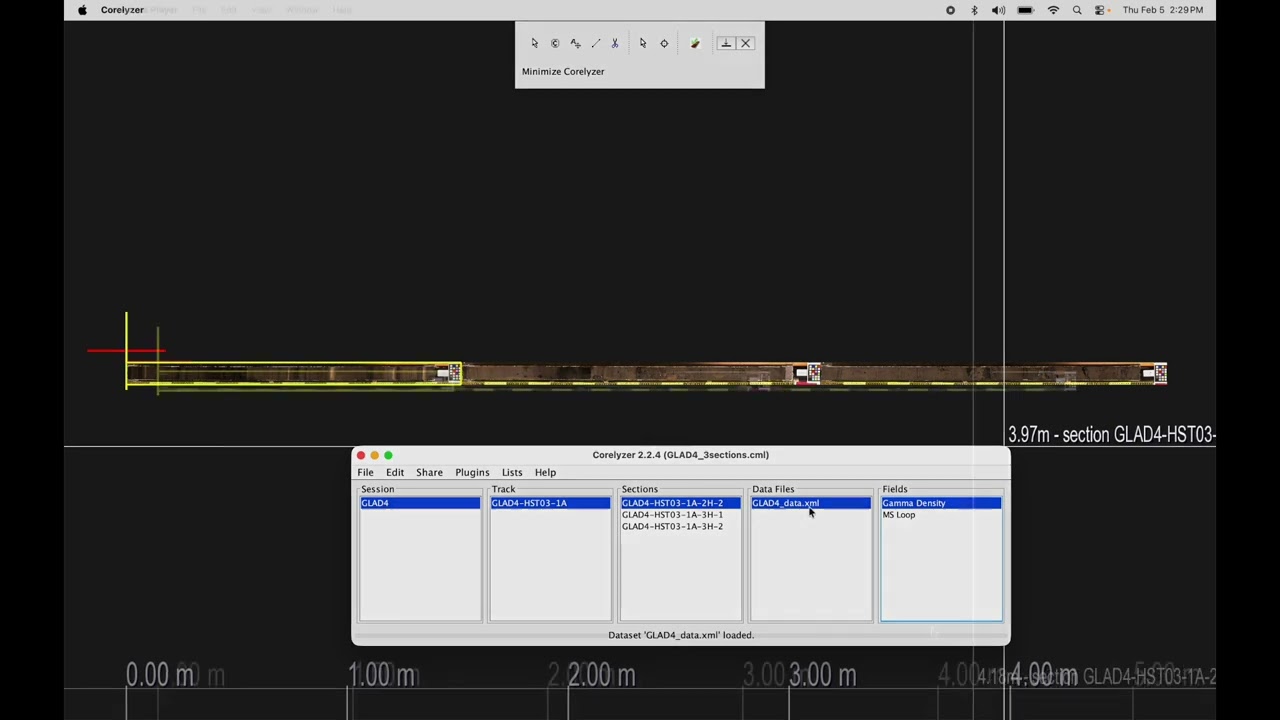Select section GLAD4-HST03-1A-3H-1
The height and width of the screenshot is (720, 1280).
[x=680, y=515]
